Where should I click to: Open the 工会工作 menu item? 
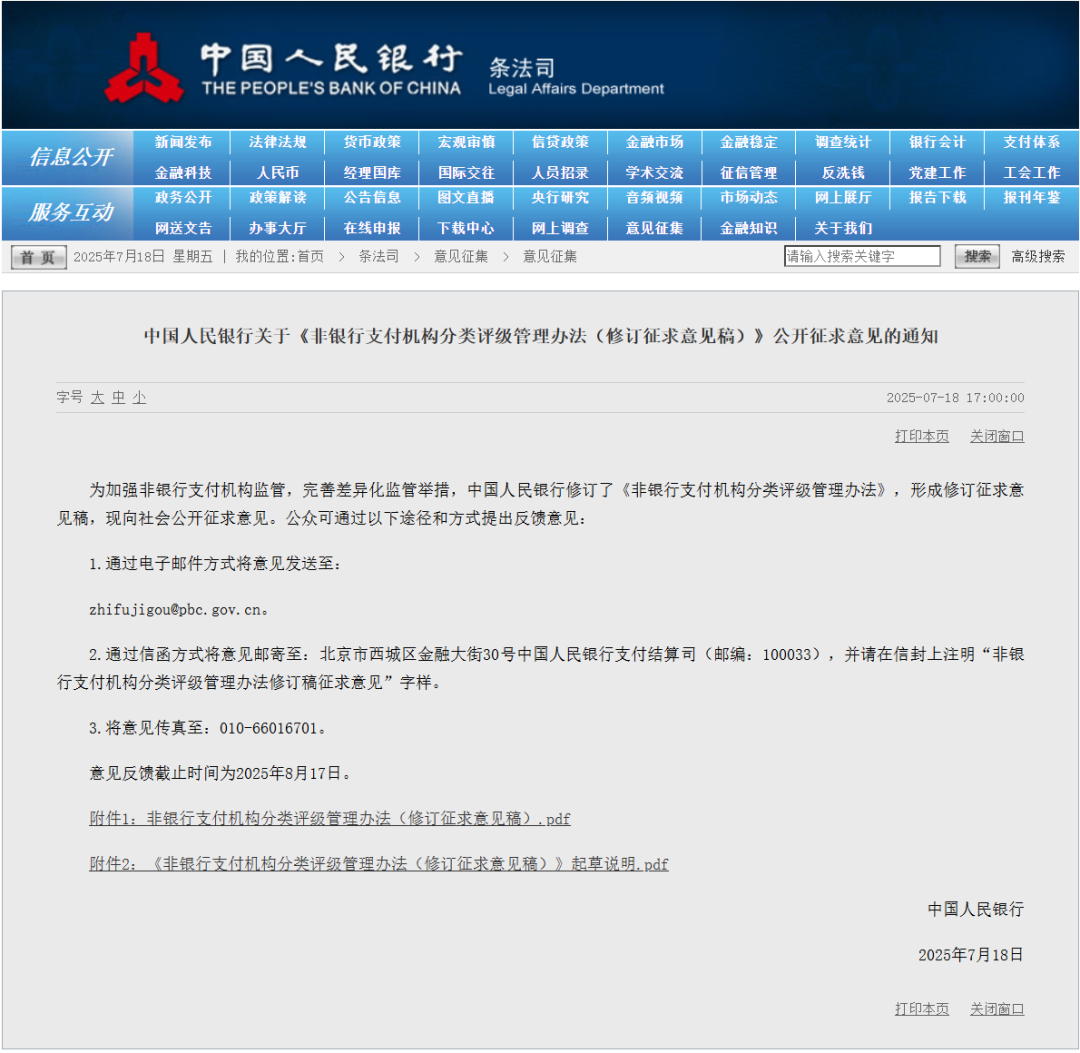click(1032, 172)
